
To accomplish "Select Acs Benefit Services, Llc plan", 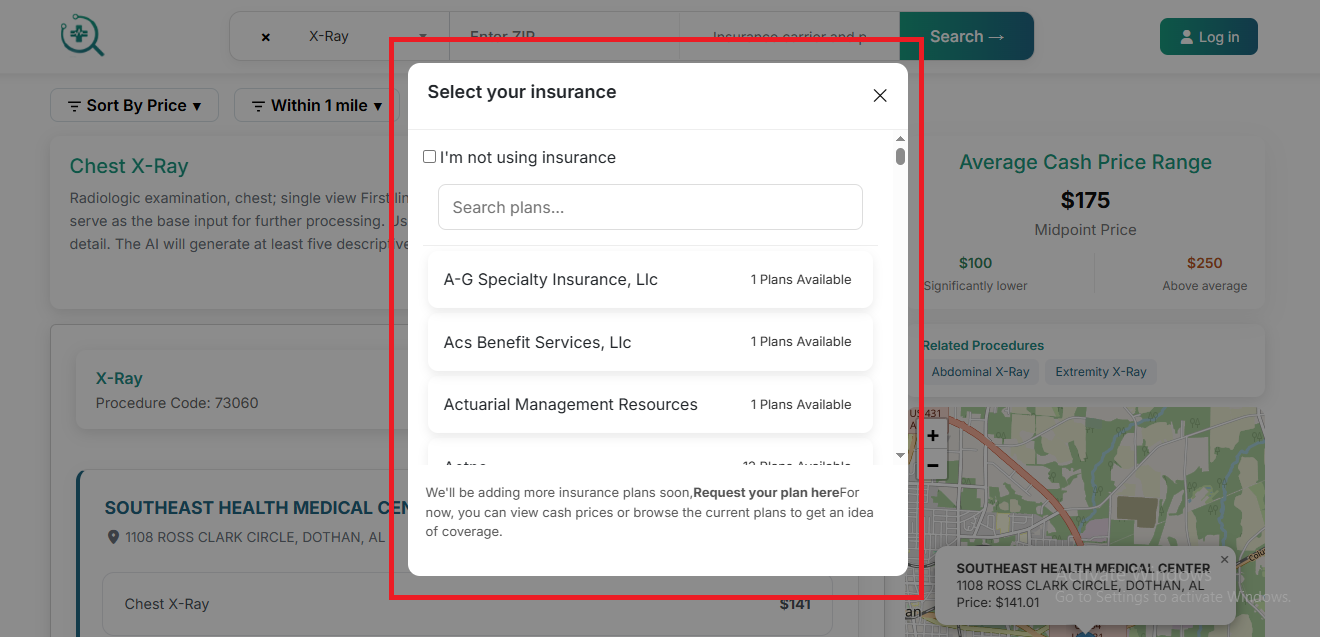I will 650,342.
